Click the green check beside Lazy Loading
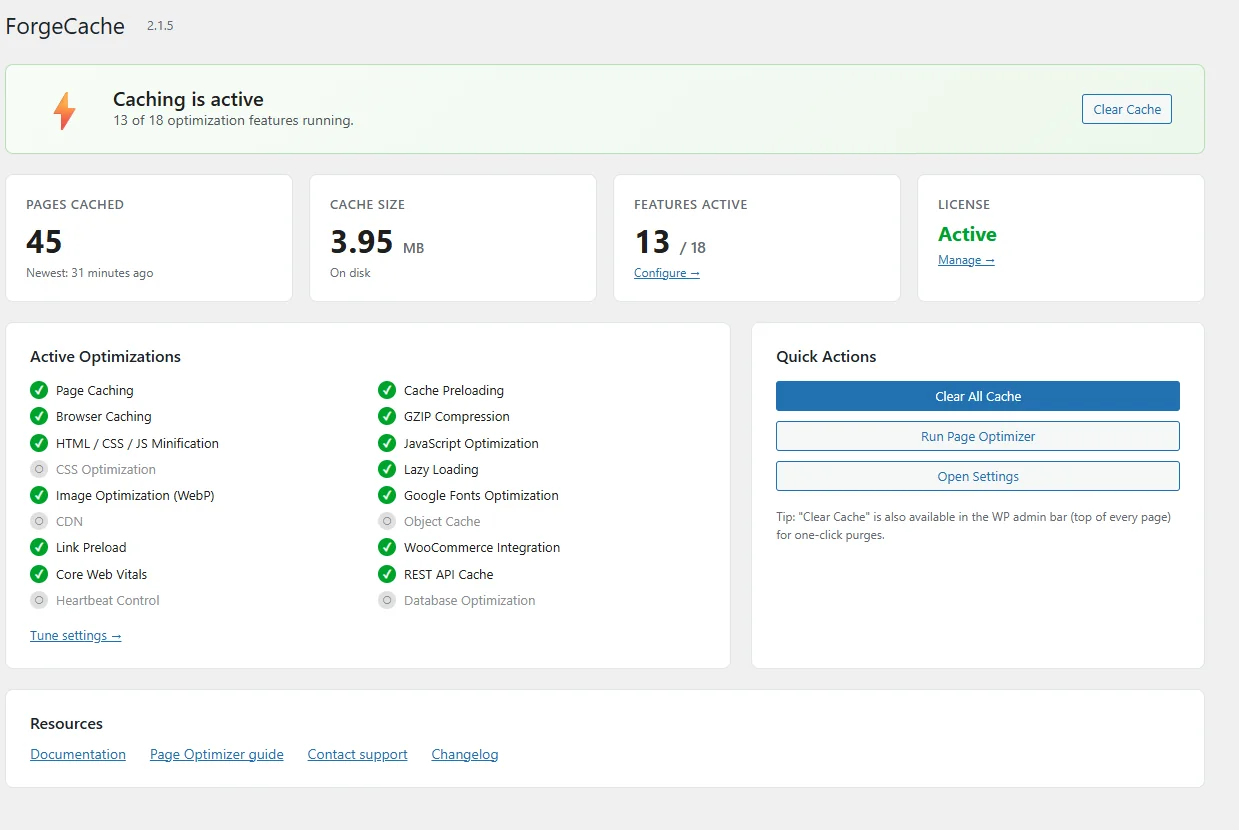The image size is (1239, 830). pyautogui.click(x=387, y=469)
